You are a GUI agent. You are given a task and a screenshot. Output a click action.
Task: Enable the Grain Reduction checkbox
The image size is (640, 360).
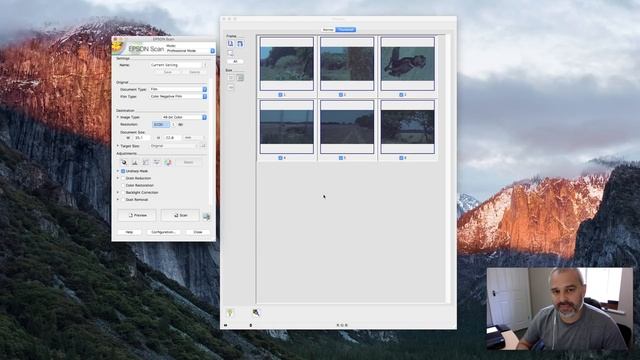123,178
